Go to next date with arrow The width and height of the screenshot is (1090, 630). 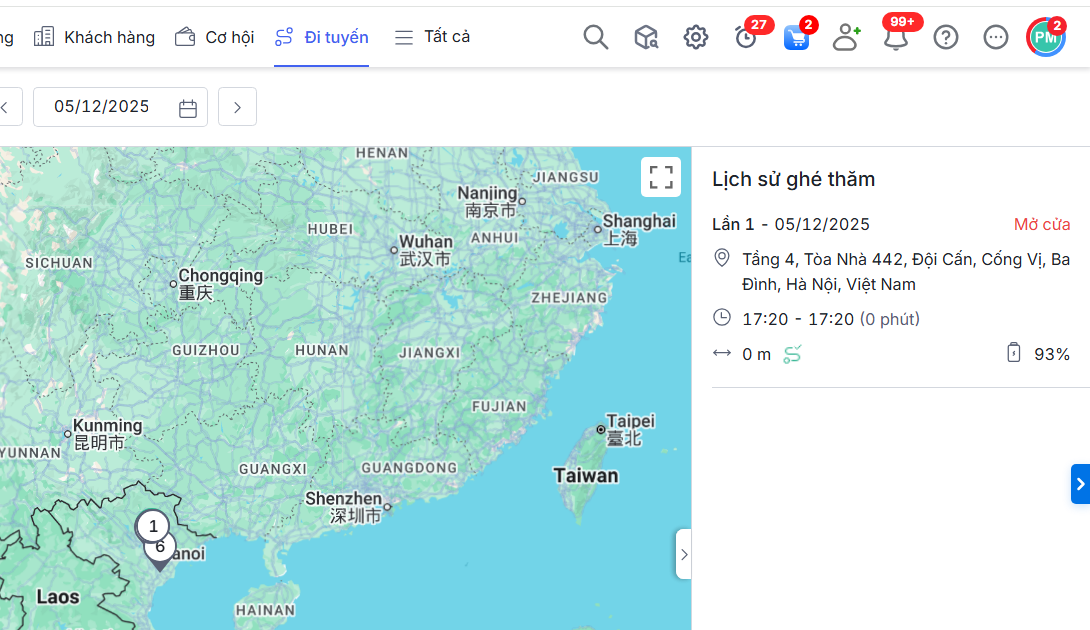point(237,108)
